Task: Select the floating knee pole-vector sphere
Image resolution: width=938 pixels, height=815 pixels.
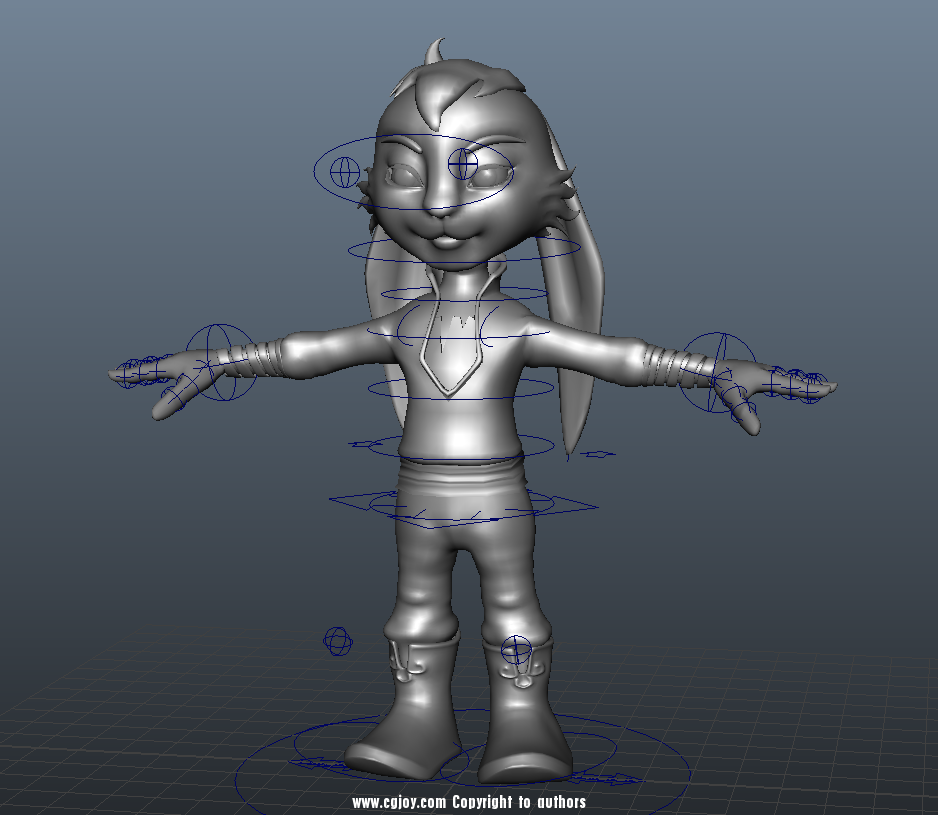Action: pos(338,640)
